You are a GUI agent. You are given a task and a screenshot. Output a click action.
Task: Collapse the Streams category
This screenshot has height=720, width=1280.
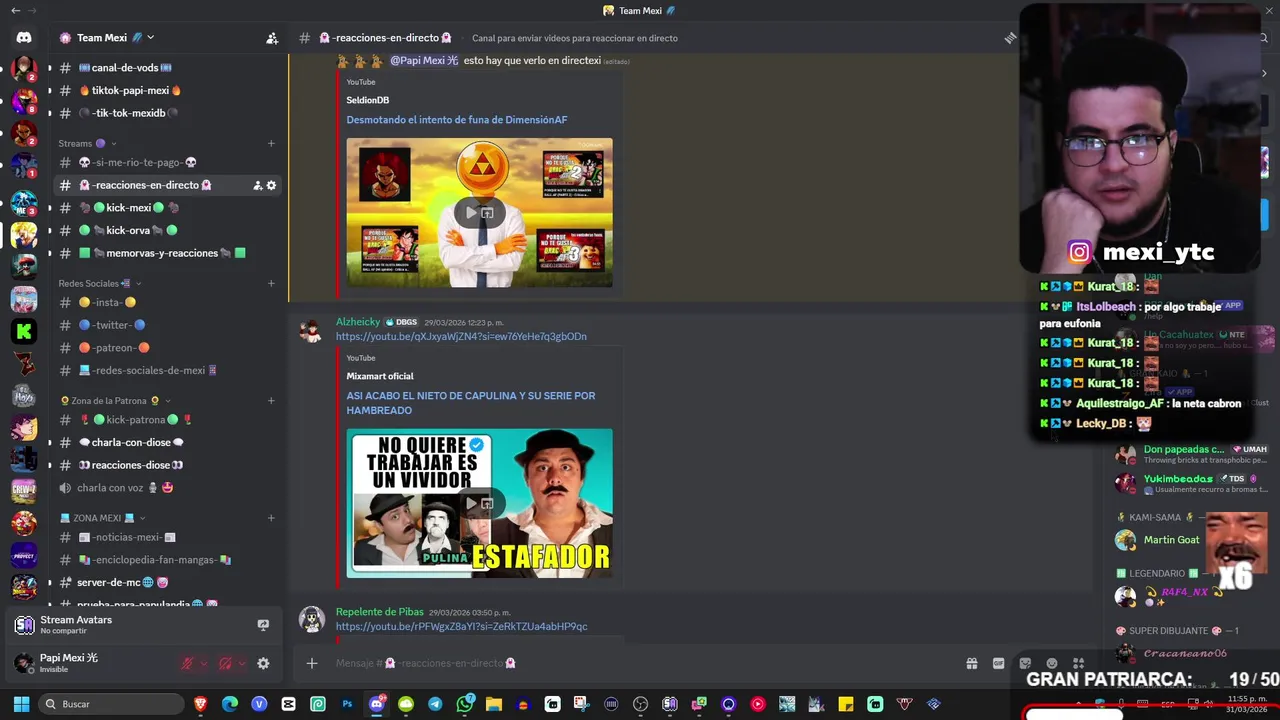point(88,143)
